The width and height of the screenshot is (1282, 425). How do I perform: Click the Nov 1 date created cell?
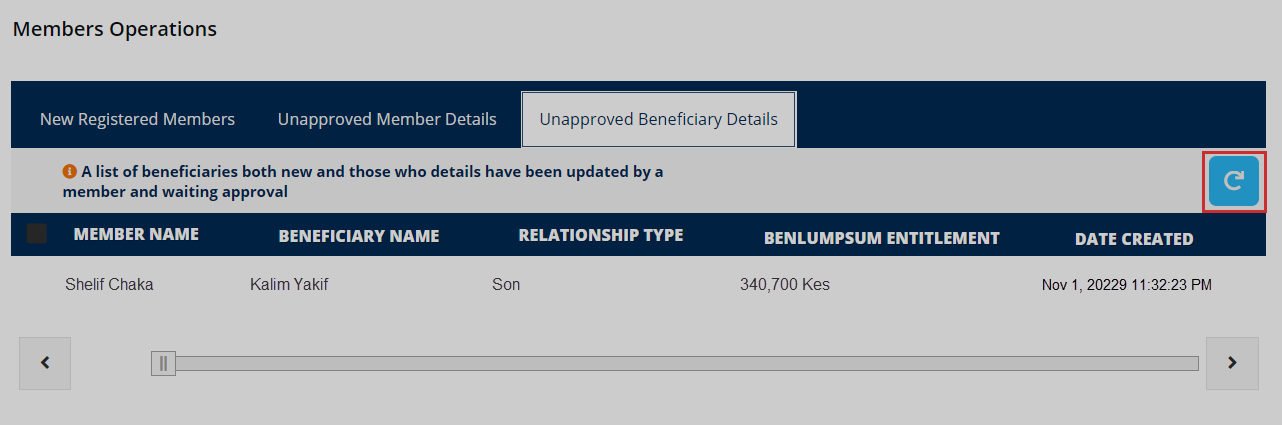tap(1126, 285)
